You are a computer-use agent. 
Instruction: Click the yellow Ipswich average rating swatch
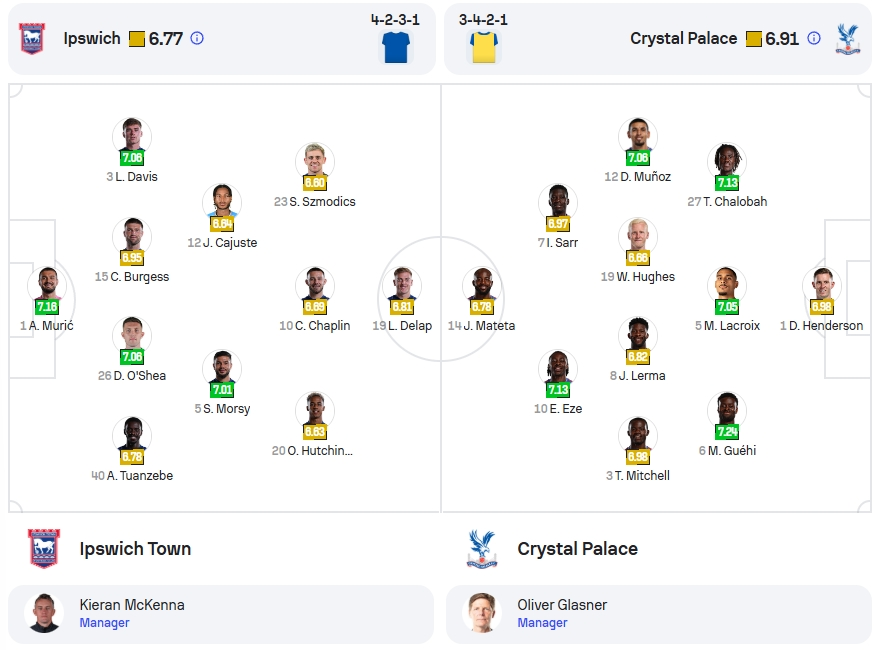point(137,39)
